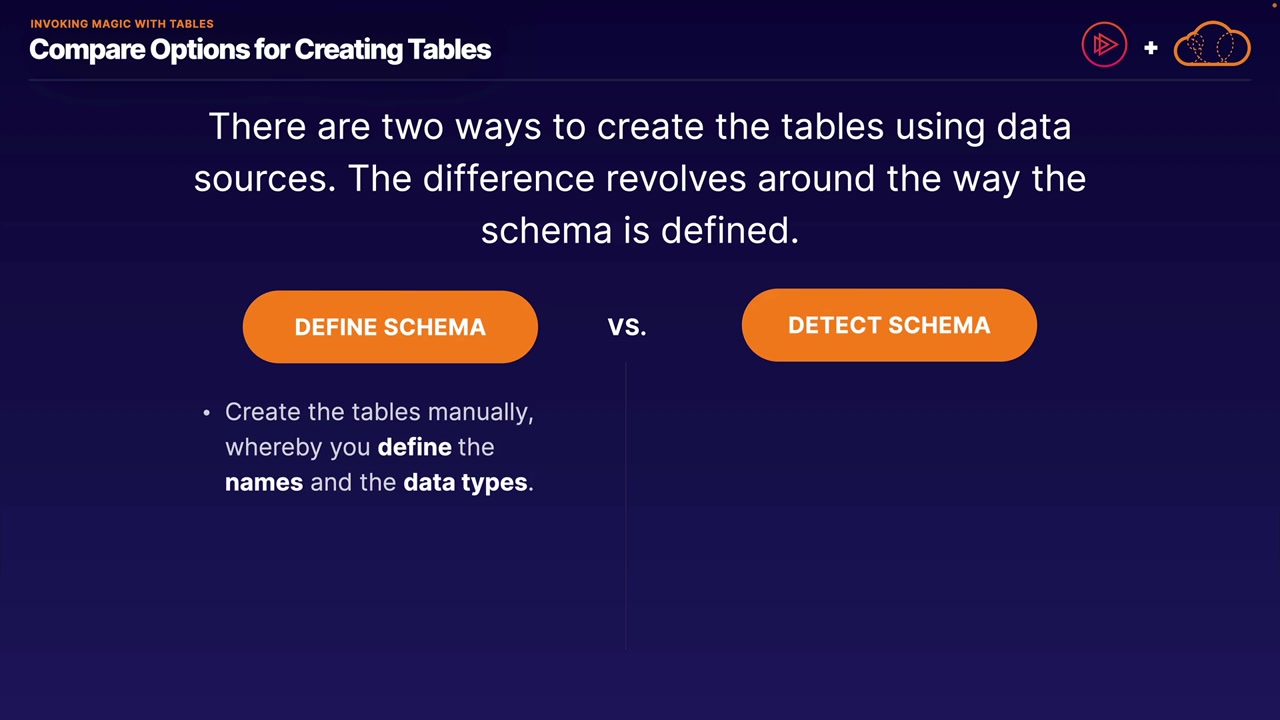Select the "Compare Options for Creating Tables" title

(x=260, y=50)
